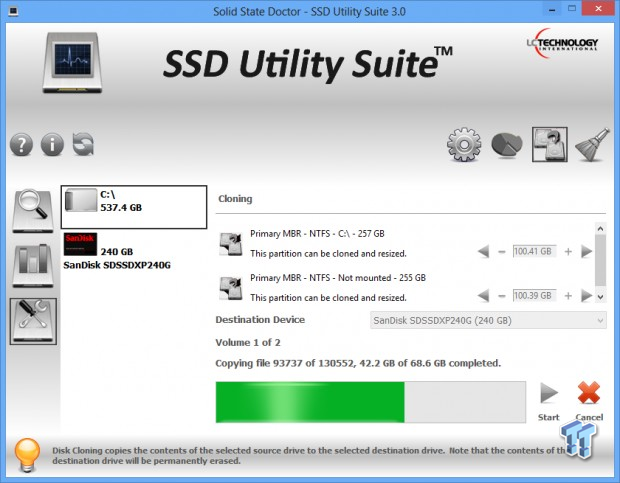Screen dimensions: 620x483
Task: Open the broom cleanup icon
Action: 592,144
